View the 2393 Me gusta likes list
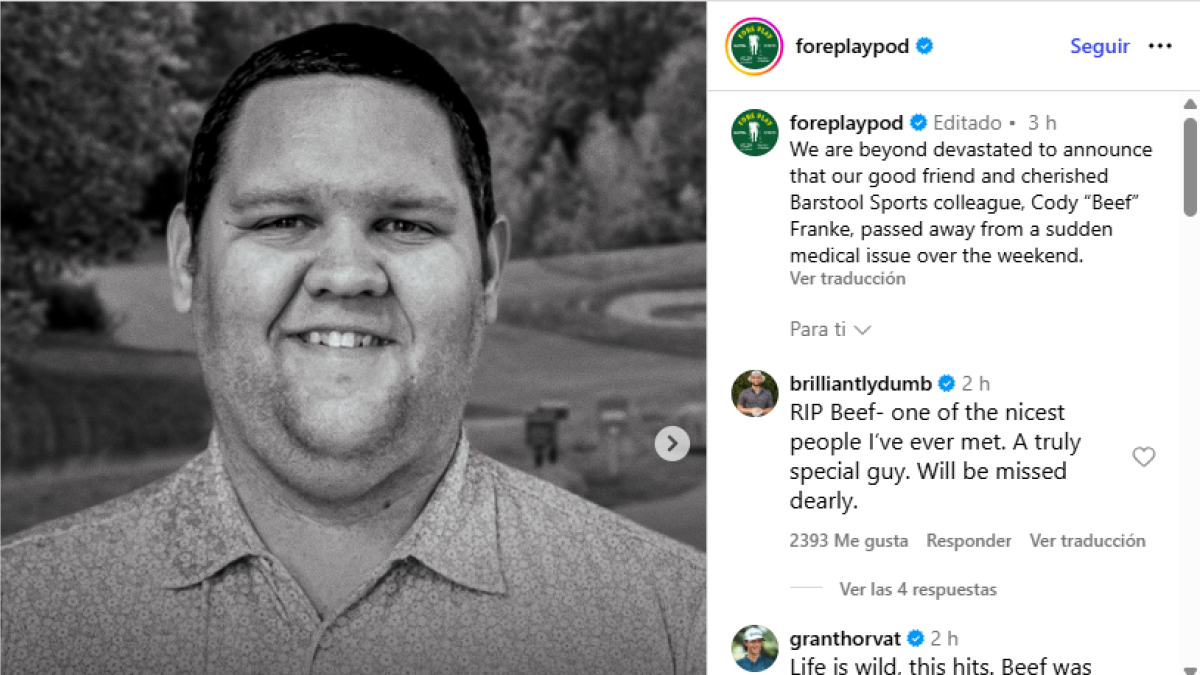1200x675 pixels. click(849, 541)
